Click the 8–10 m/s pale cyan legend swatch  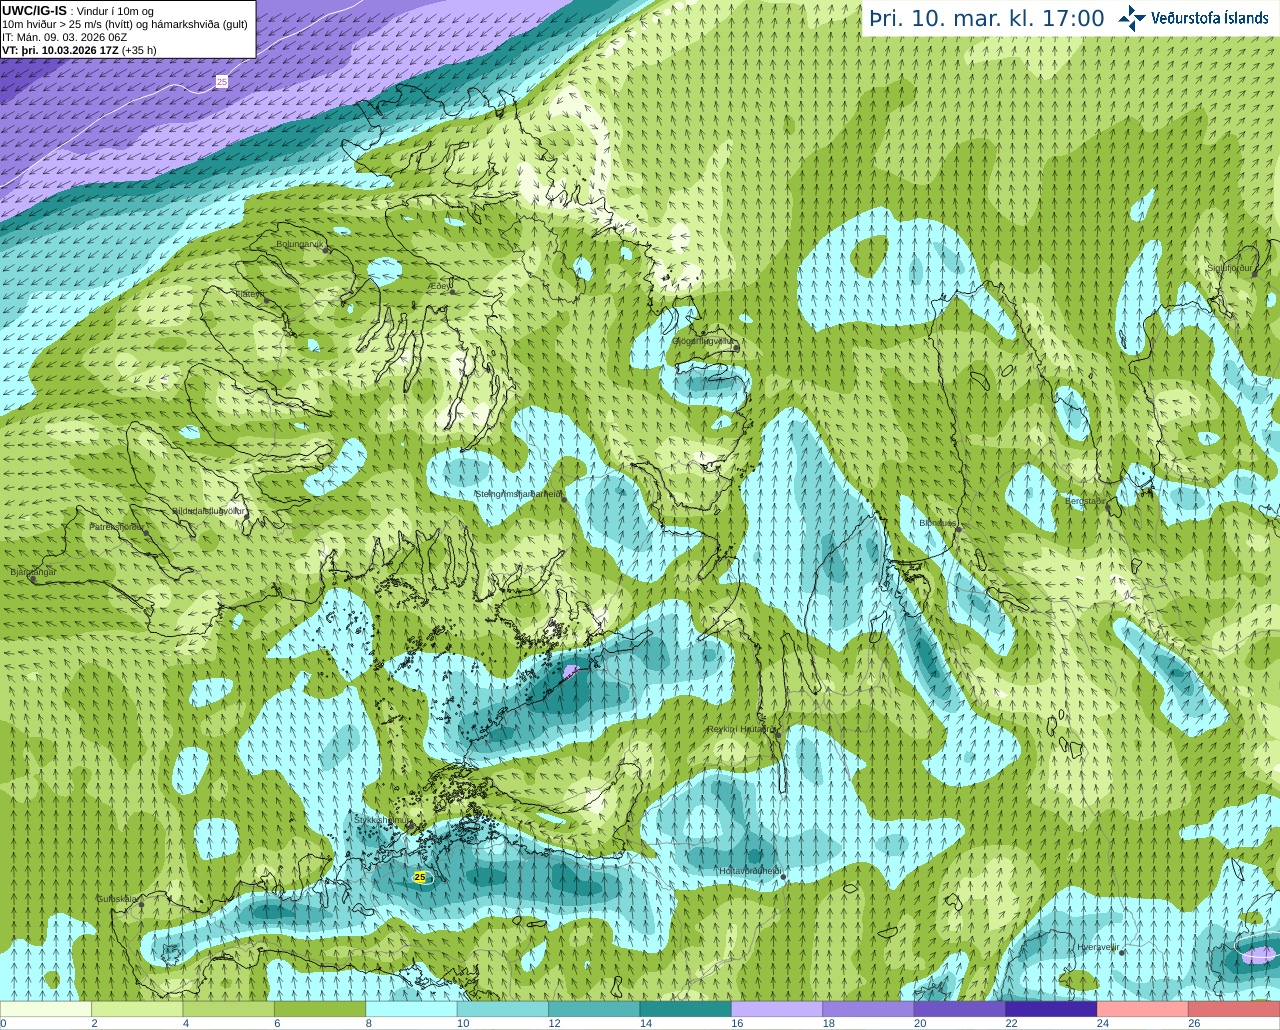(412, 1009)
